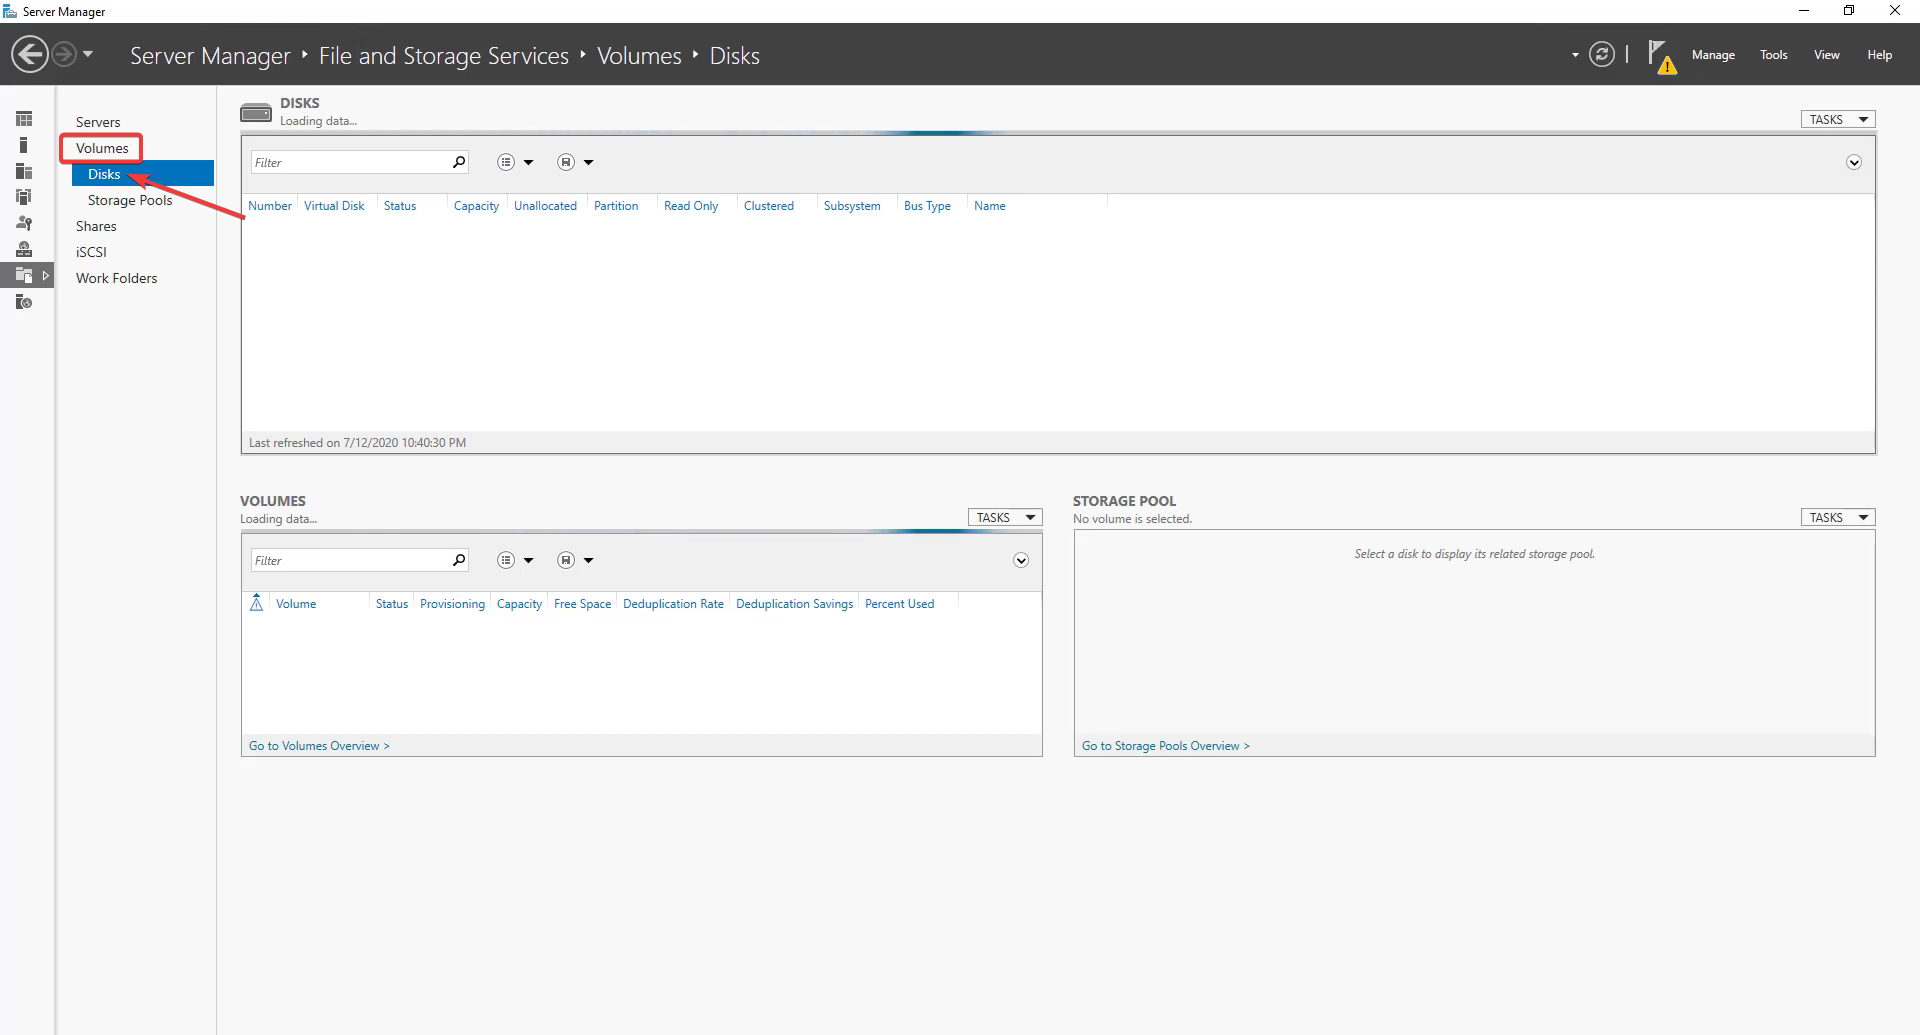The image size is (1920, 1035).
Task: Select Storage Pools in the navigation pane
Action: point(130,200)
